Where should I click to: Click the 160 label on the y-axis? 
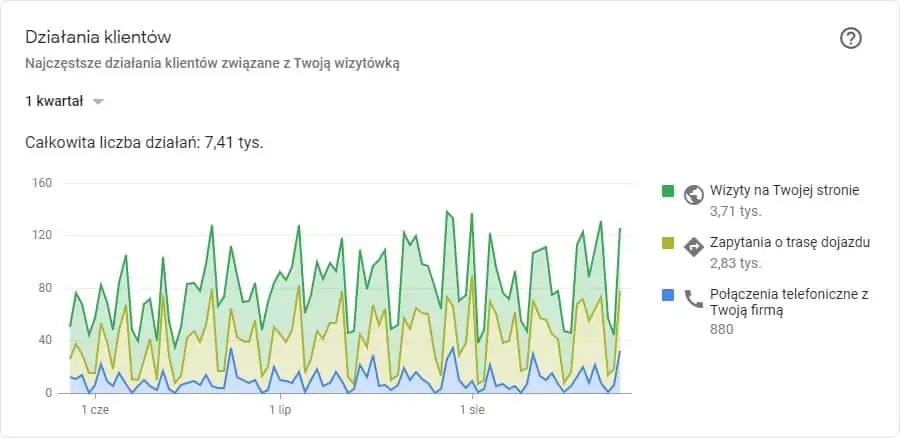(44, 183)
